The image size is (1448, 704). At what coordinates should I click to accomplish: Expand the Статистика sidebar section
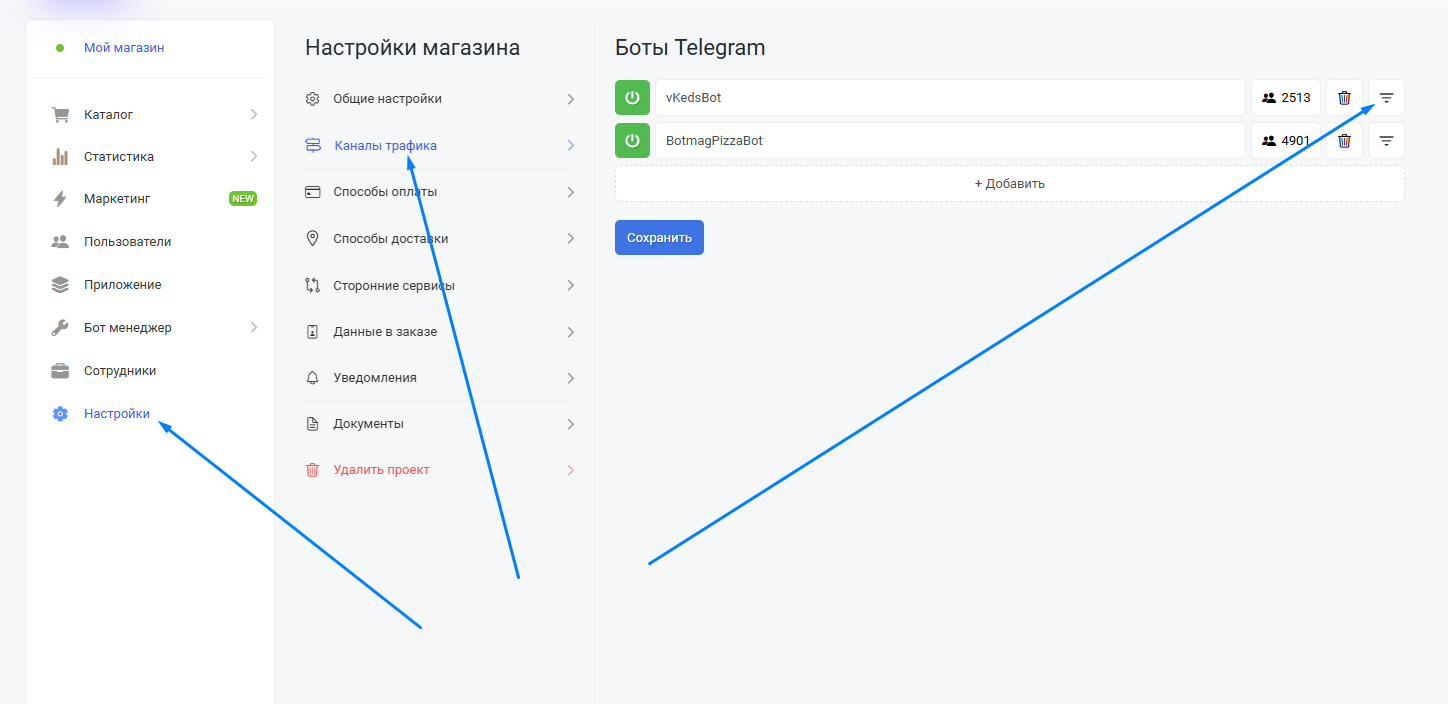(x=254, y=157)
